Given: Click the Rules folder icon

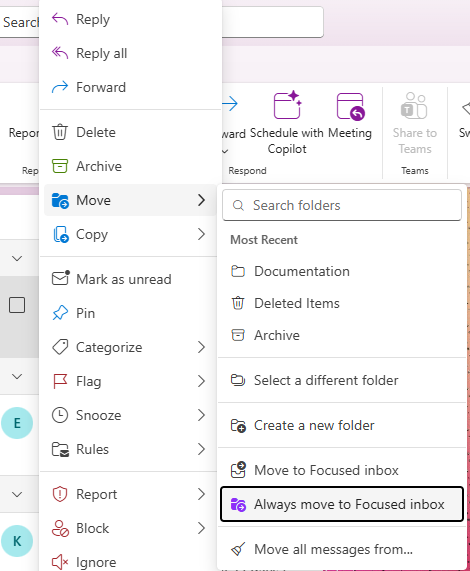Looking at the screenshot, I should (60, 449).
